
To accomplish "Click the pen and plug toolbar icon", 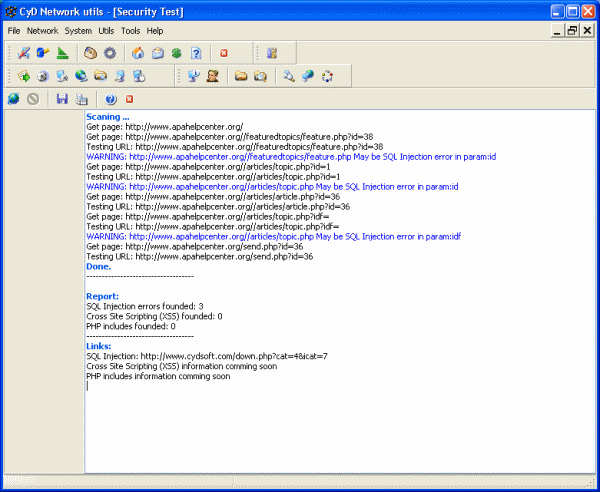I will [24, 53].
